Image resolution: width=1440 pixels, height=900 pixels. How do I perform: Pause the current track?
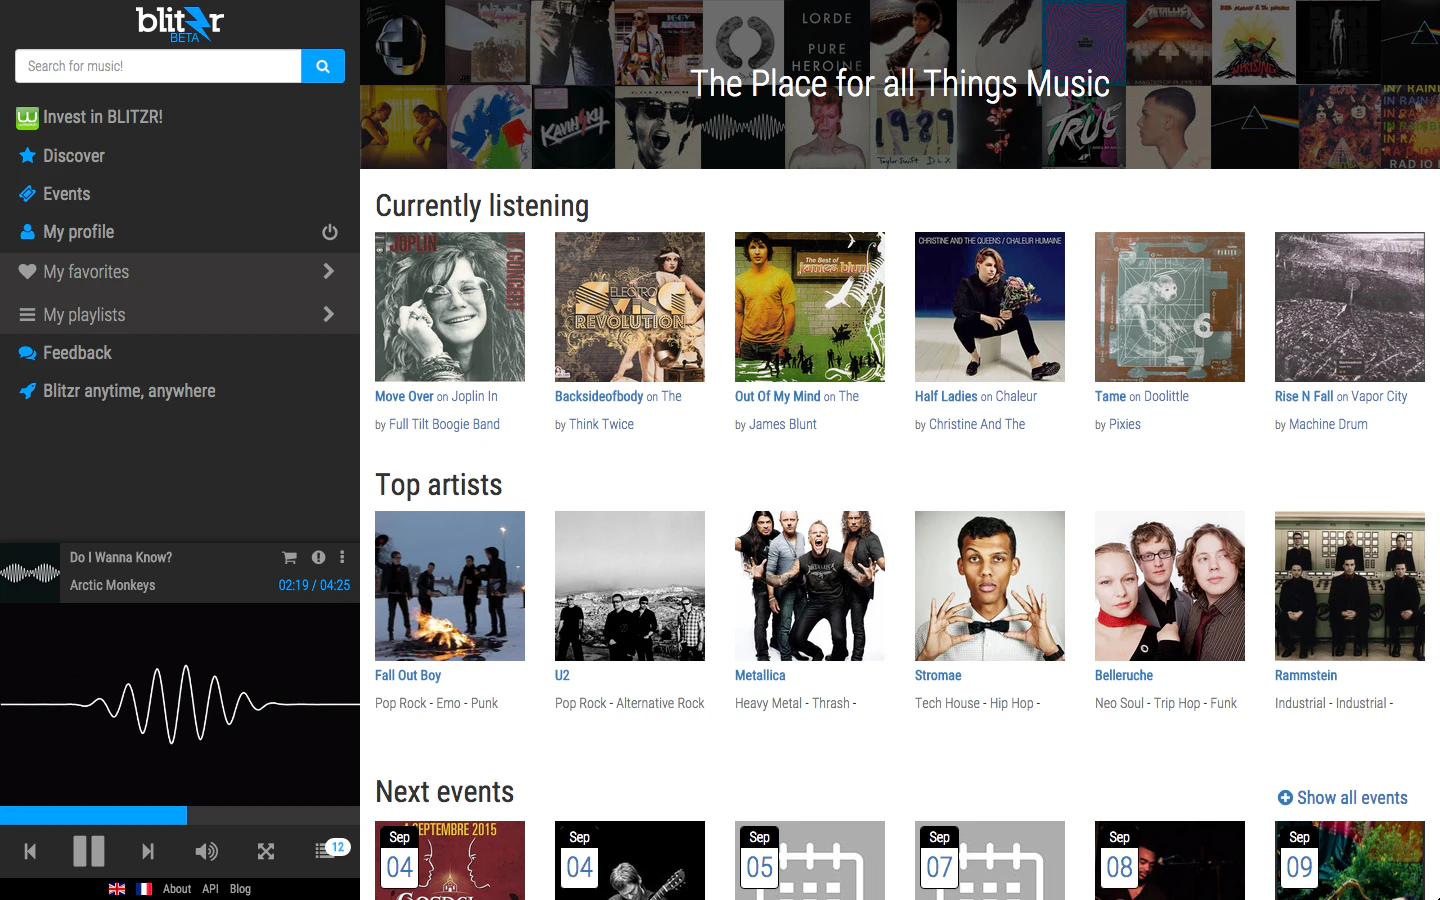coord(89,851)
